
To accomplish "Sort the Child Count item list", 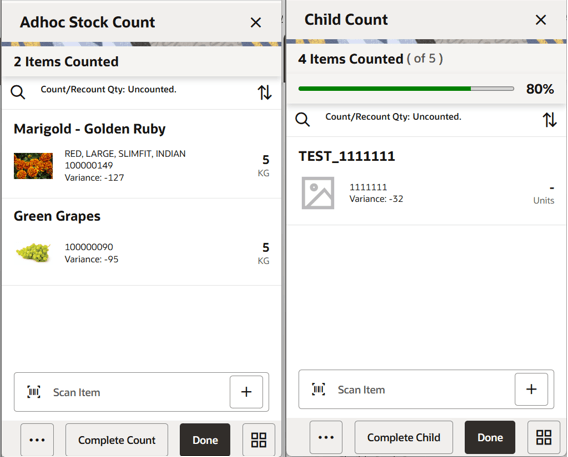I will 550,120.
